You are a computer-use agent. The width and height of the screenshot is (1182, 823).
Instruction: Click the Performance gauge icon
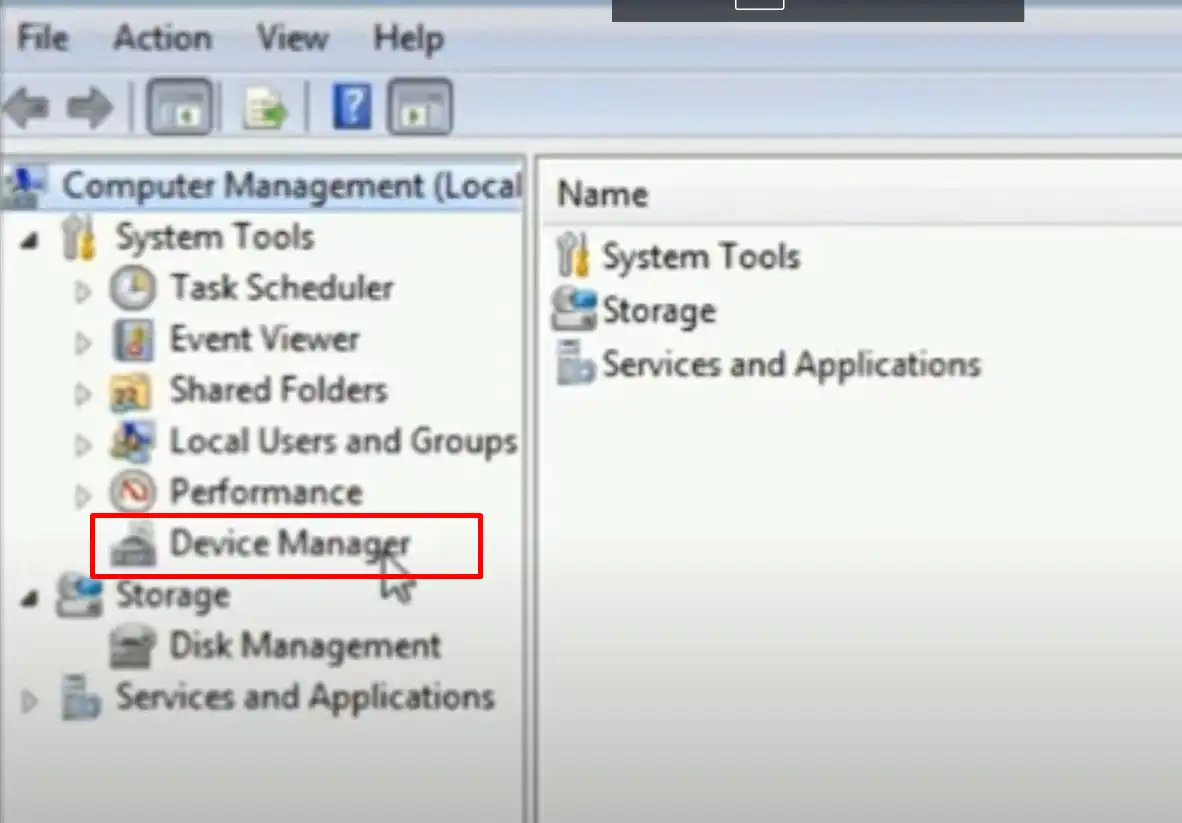click(x=133, y=492)
